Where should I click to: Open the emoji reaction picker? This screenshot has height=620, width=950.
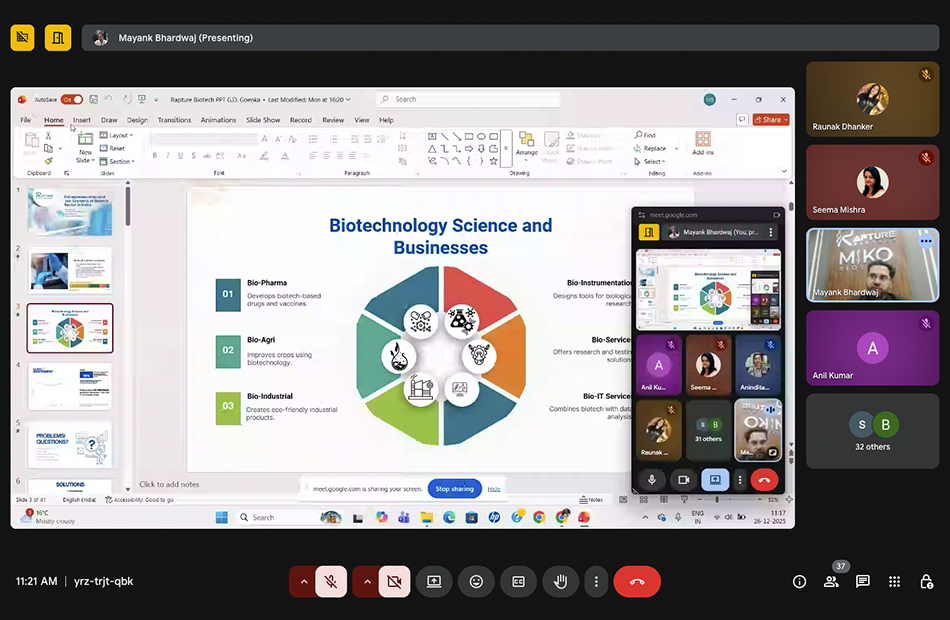(x=477, y=581)
